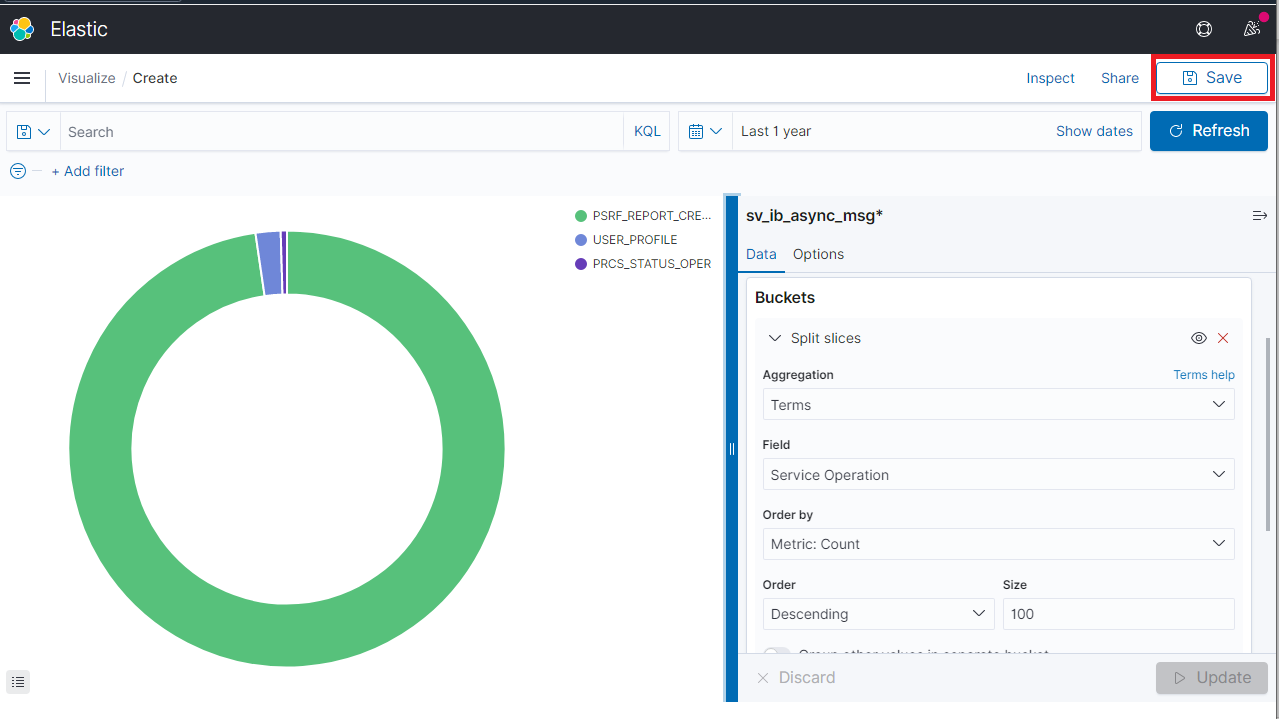Remove the Split slices bucket
Image resolution: width=1279 pixels, height=719 pixels.
(x=1223, y=338)
